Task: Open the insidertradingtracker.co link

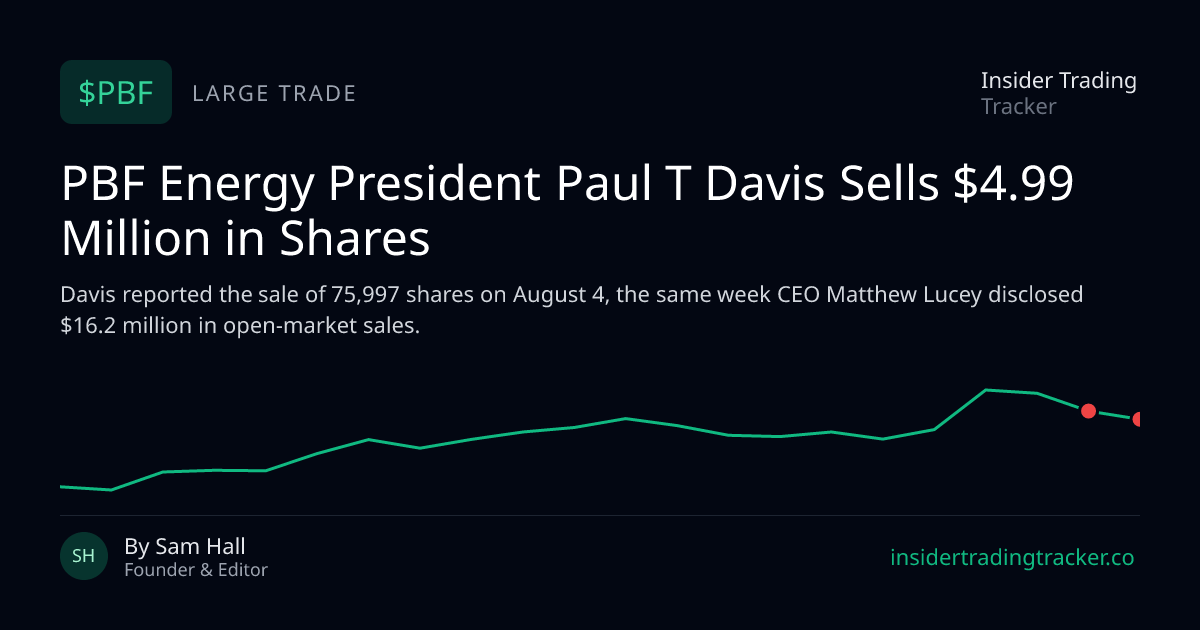Action: pyautogui.click(x=1012, y=558)
